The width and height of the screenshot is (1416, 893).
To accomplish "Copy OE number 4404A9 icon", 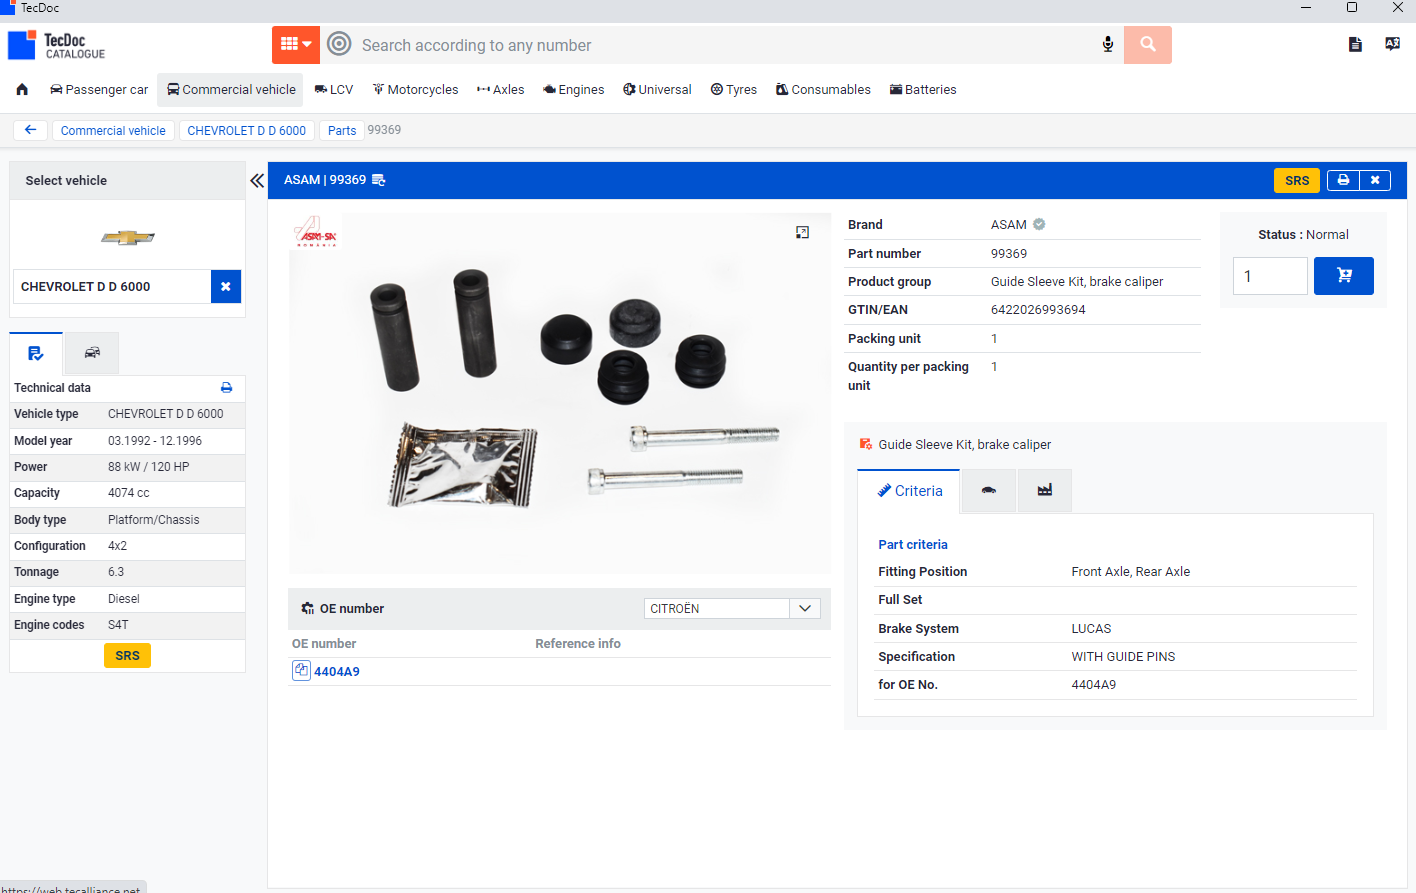I will click(301, 670).
